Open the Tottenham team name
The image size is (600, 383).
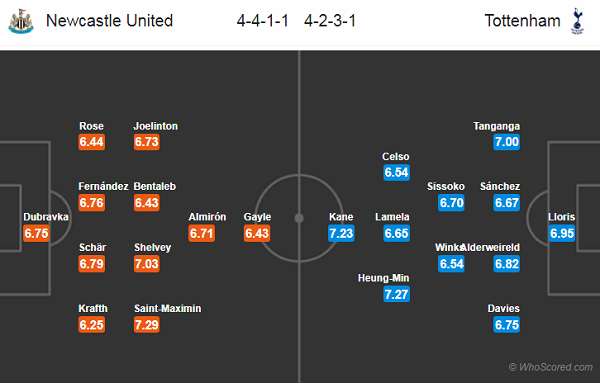[522, 21]
